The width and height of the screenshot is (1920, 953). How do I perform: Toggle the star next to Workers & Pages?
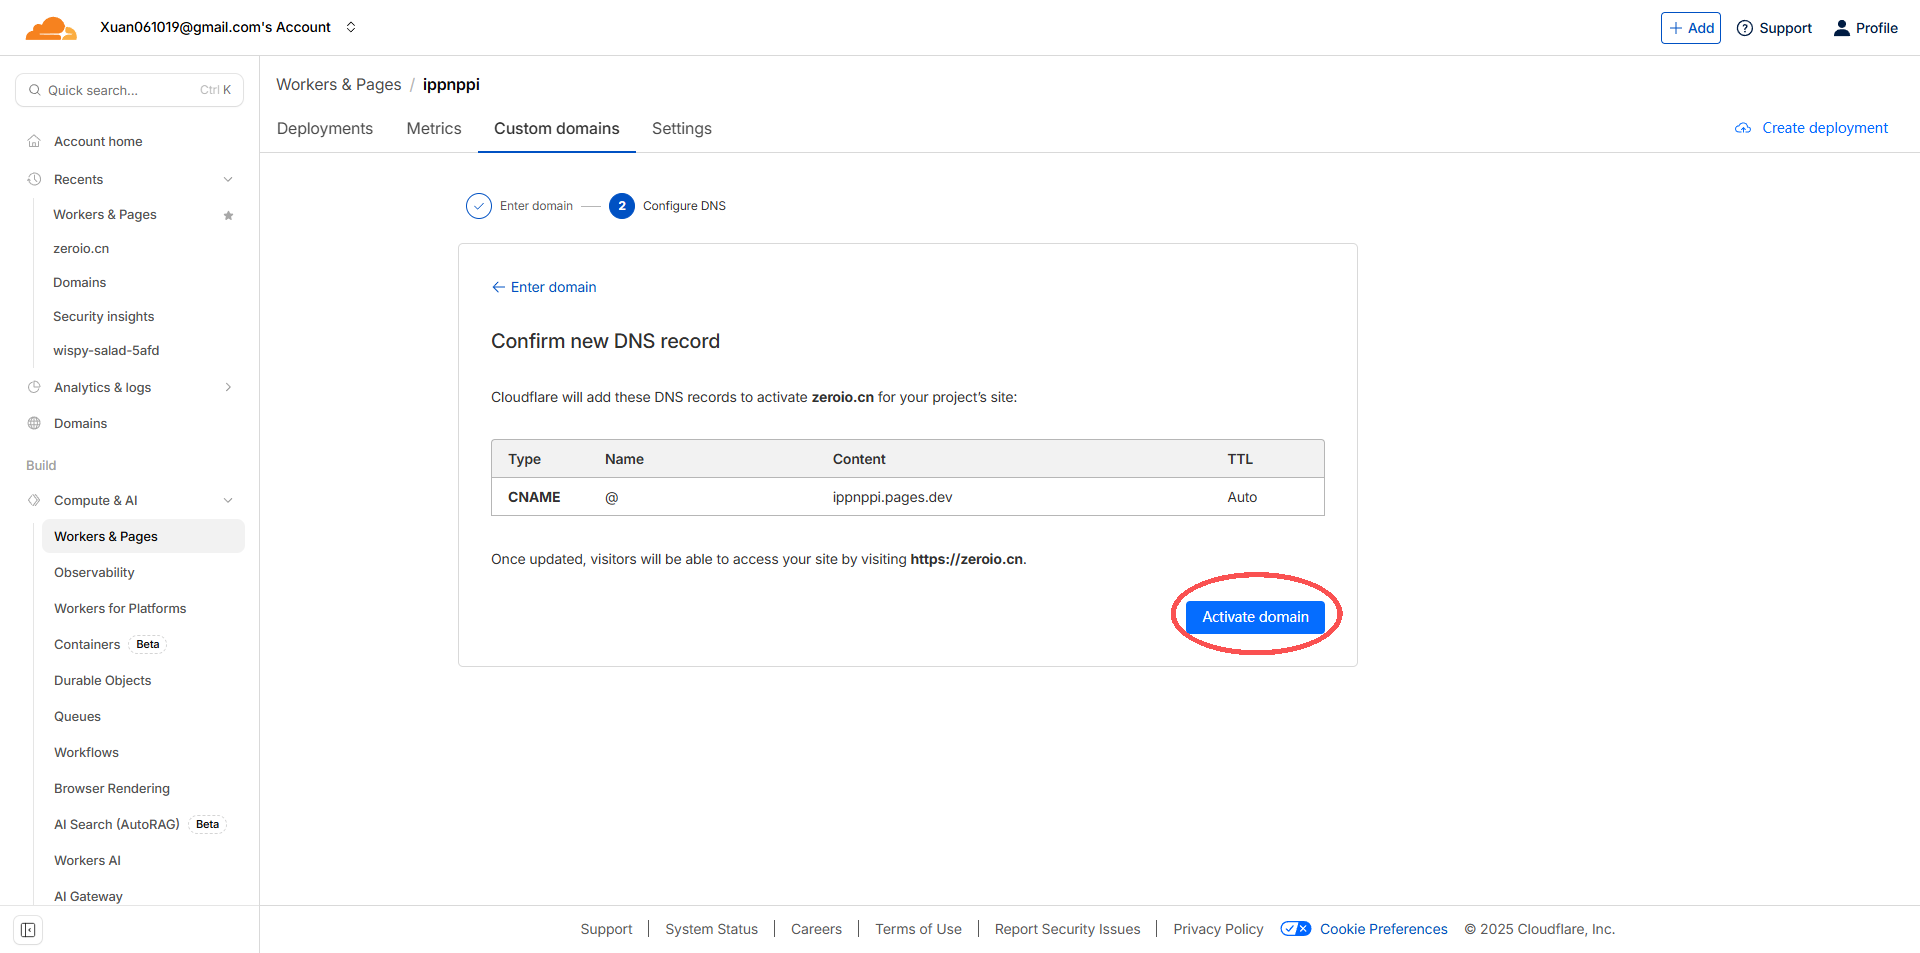tap(228, 215)
